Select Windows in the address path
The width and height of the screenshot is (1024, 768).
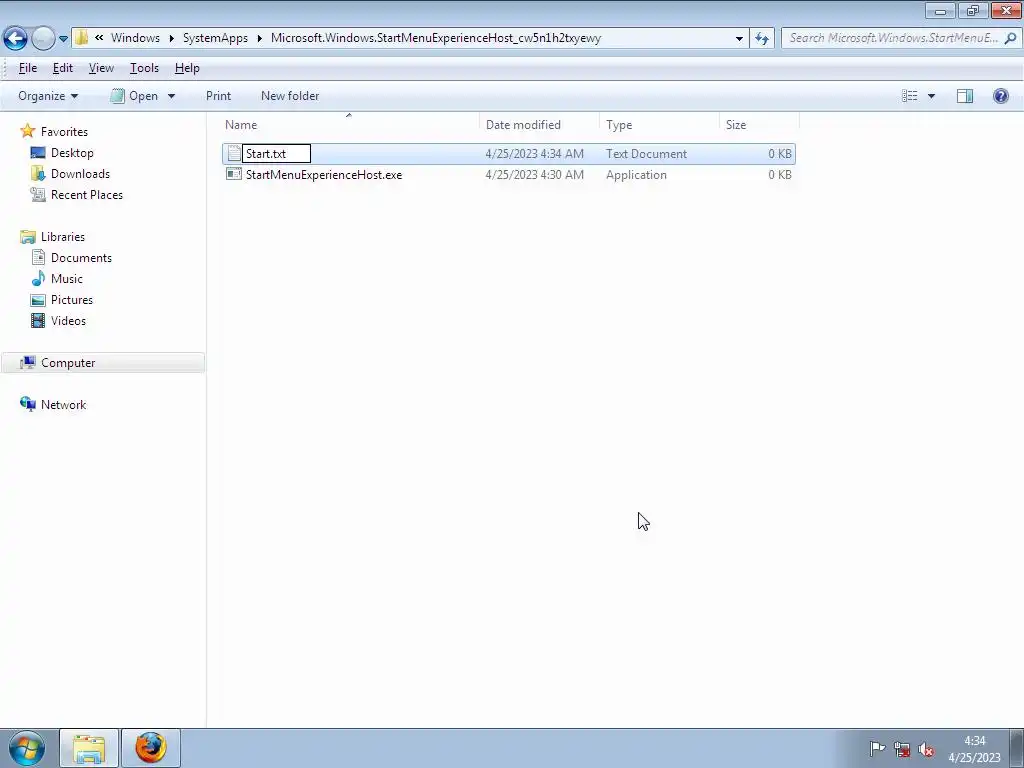point(135,38)
